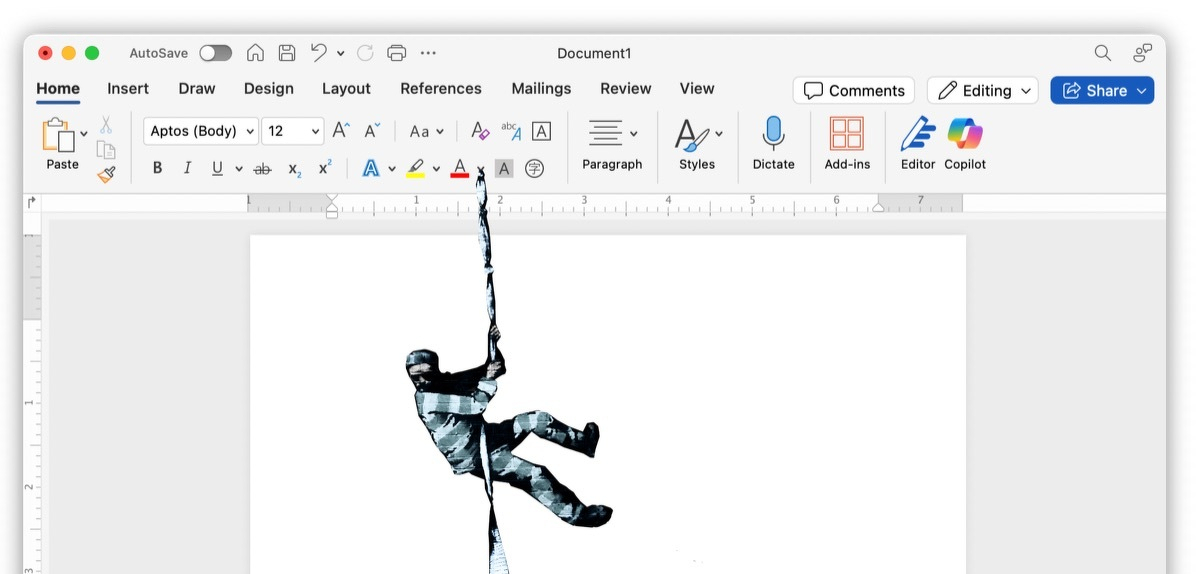Switch to the Mailings tab
Image resolution: width=1200 pixels, height=574 pixels.
[x=541, y=88]
